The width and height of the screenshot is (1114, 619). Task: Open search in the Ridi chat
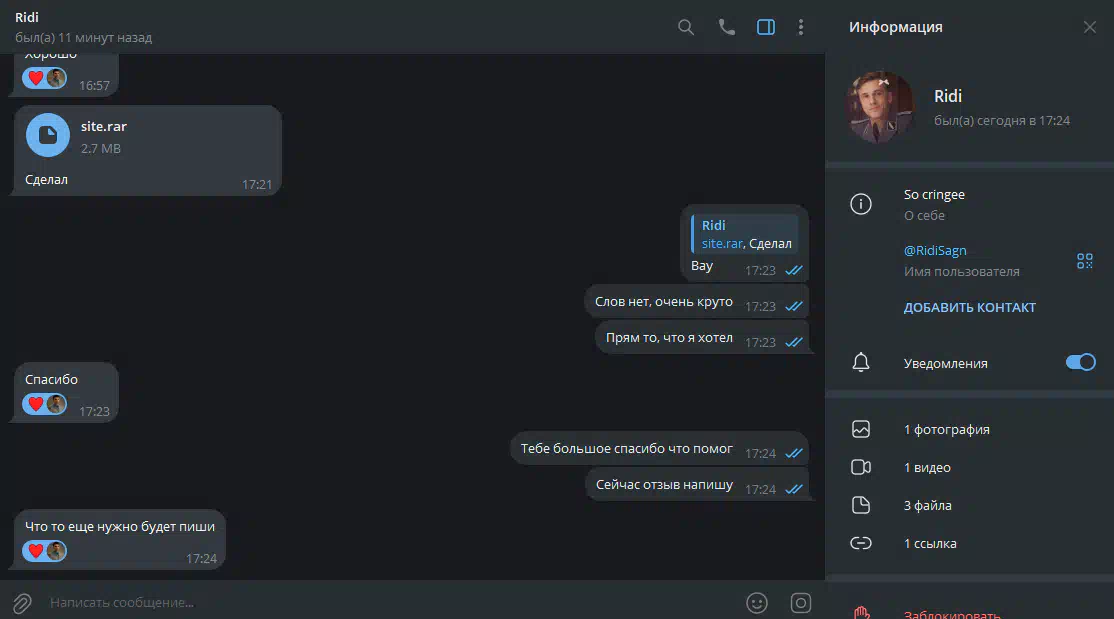tap(686, 27)
